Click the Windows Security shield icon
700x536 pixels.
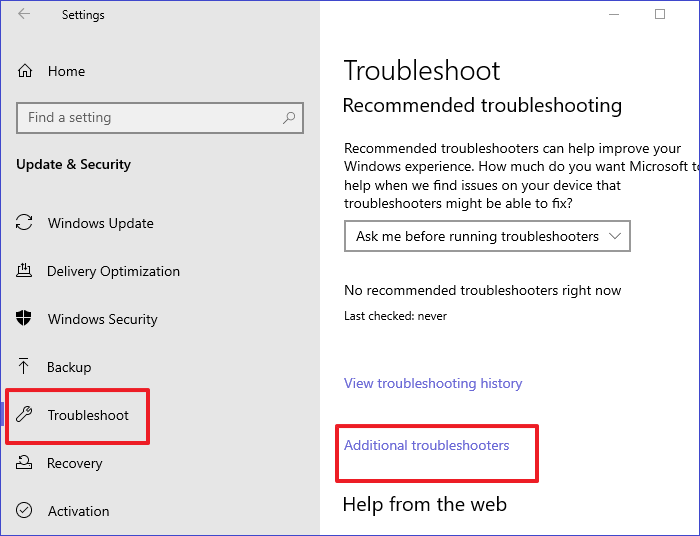click(x=25, y=319)
